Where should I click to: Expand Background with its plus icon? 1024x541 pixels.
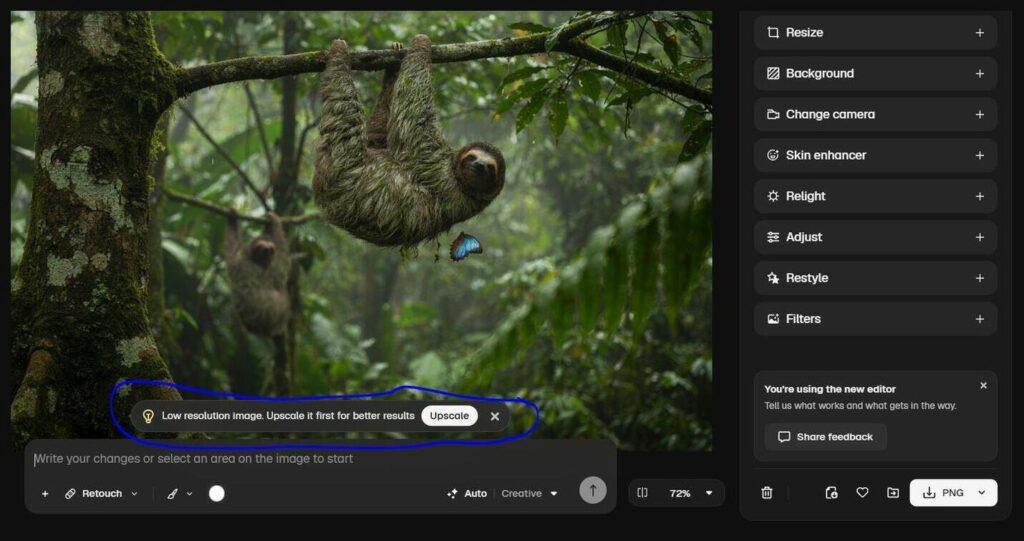980,74
